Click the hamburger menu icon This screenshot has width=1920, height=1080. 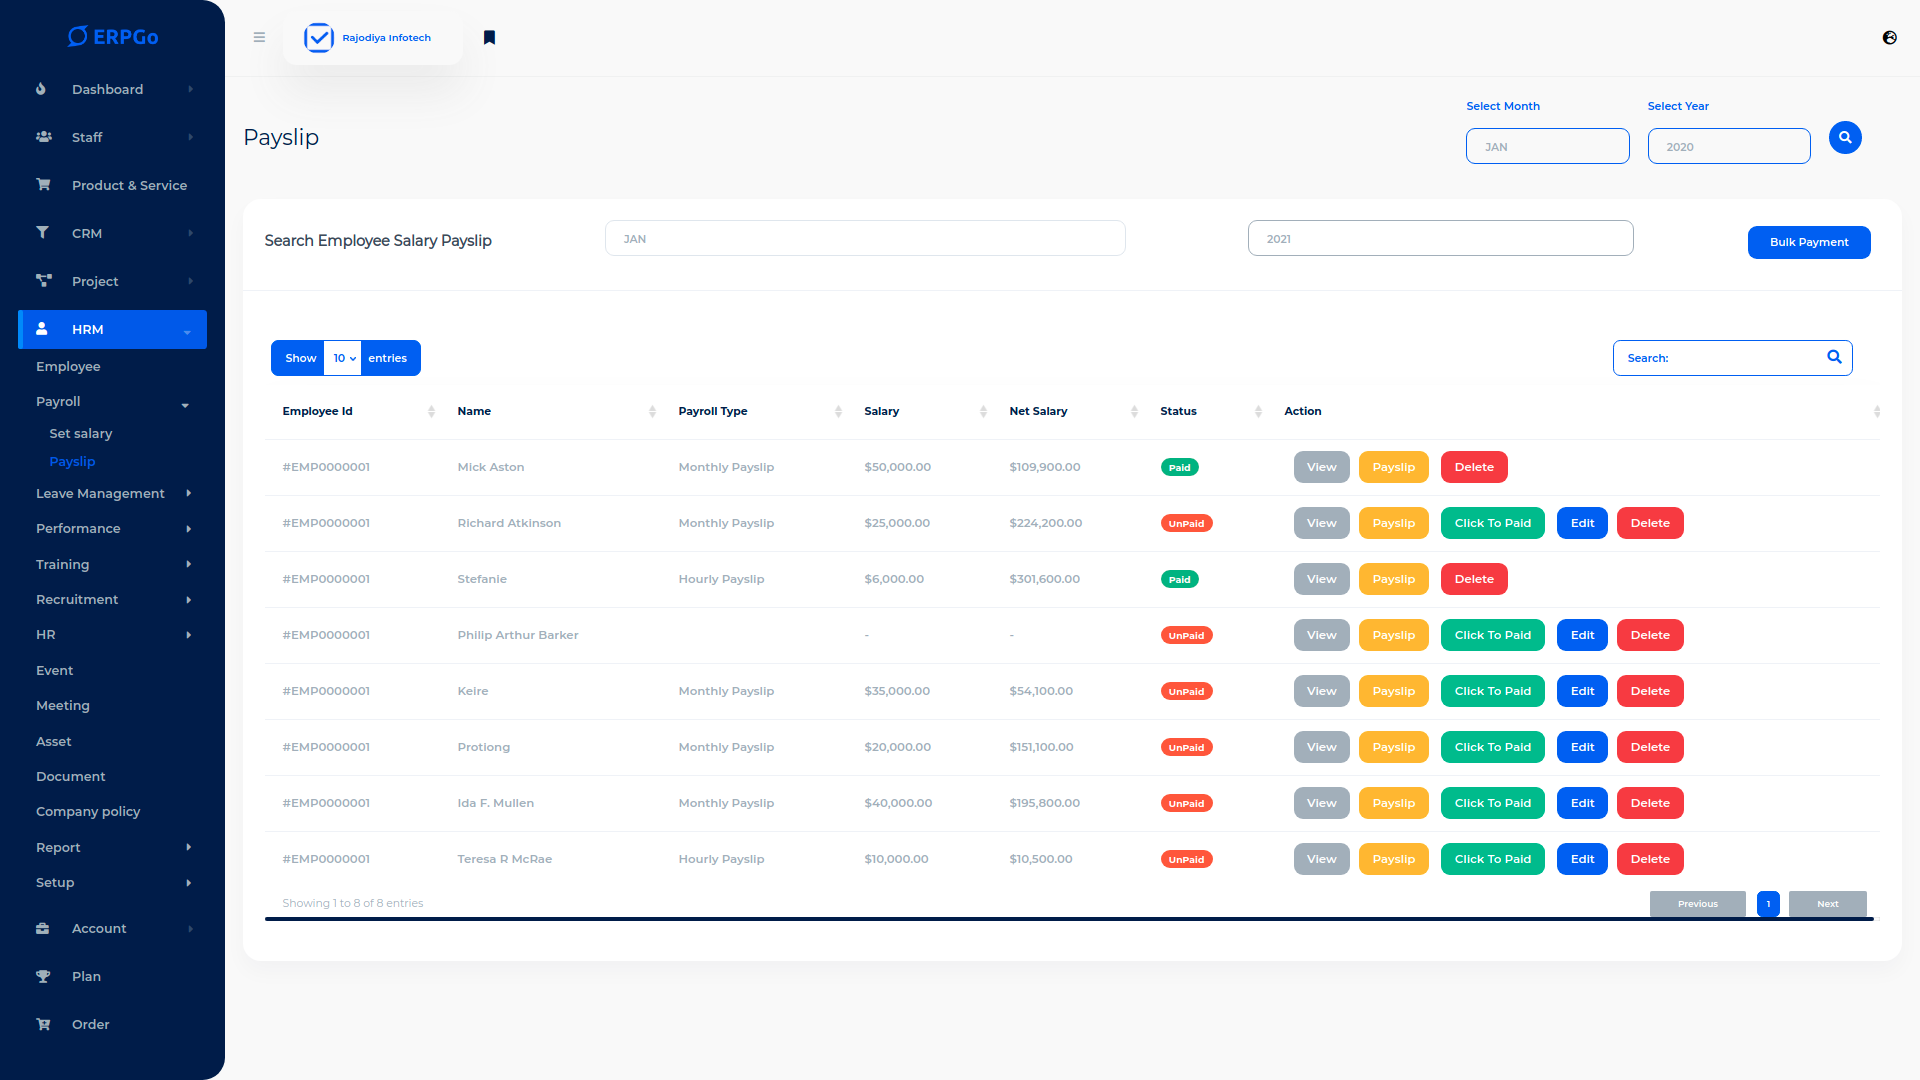pos(259,38)
